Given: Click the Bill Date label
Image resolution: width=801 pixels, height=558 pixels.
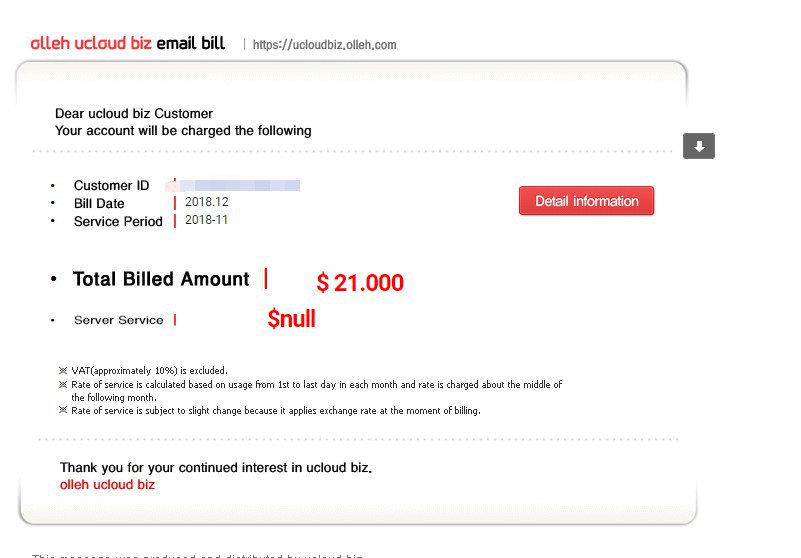Looking at the screenshot, I should [x=99, y=203].
